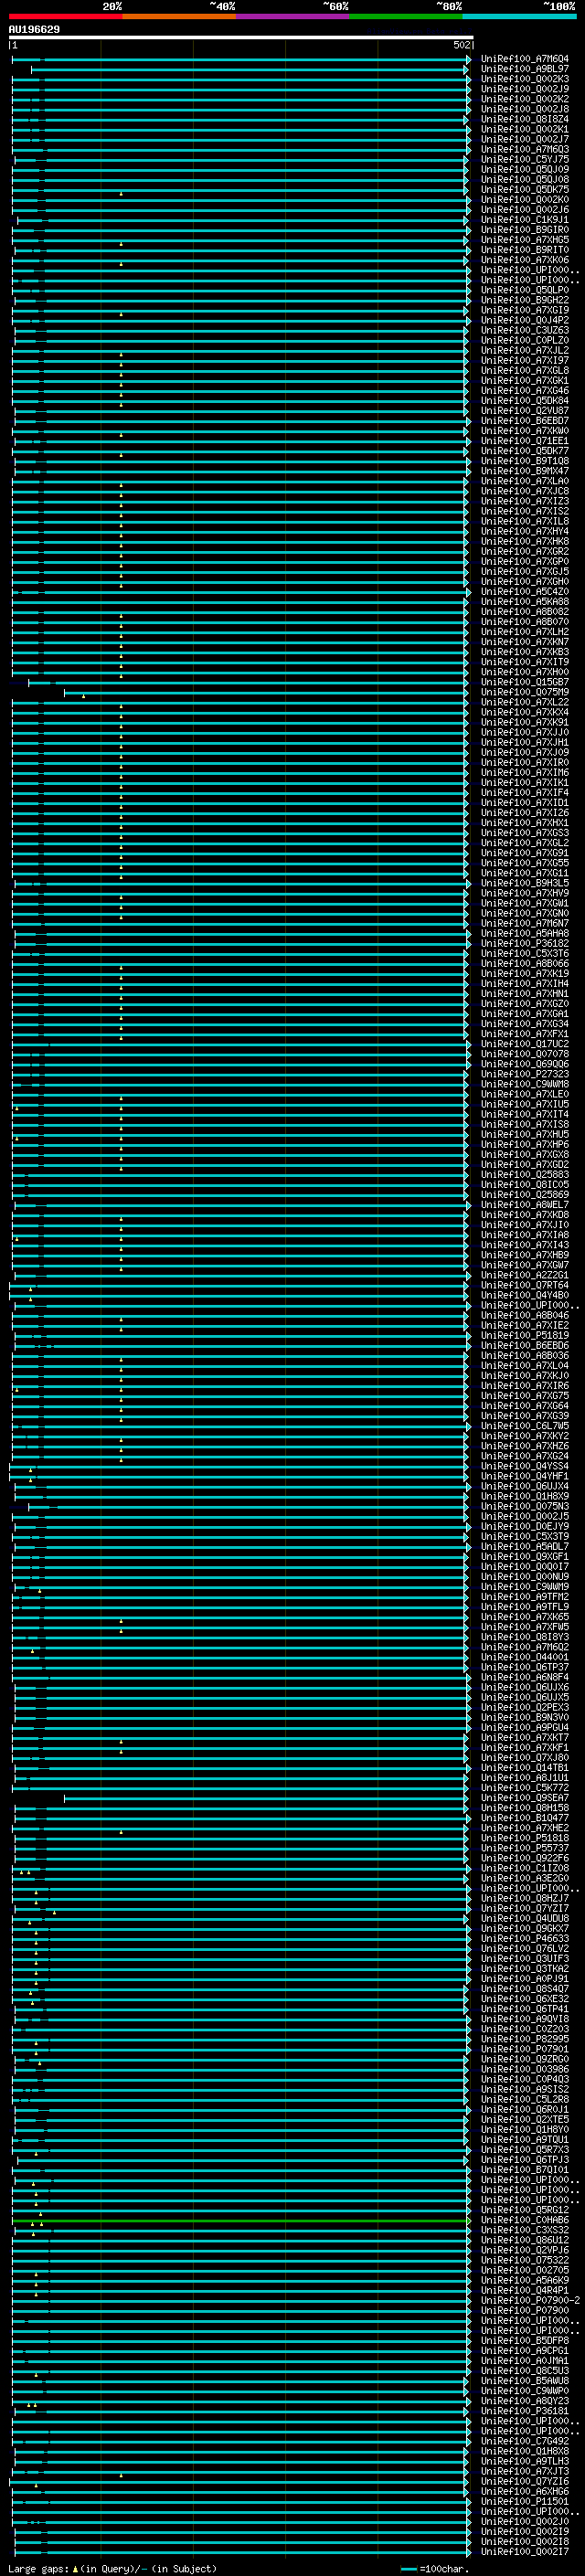Viewport: 585px width, 2576px height.
Task: Open hit UniRef100_C1K9J1
Action: click(524, 220)
